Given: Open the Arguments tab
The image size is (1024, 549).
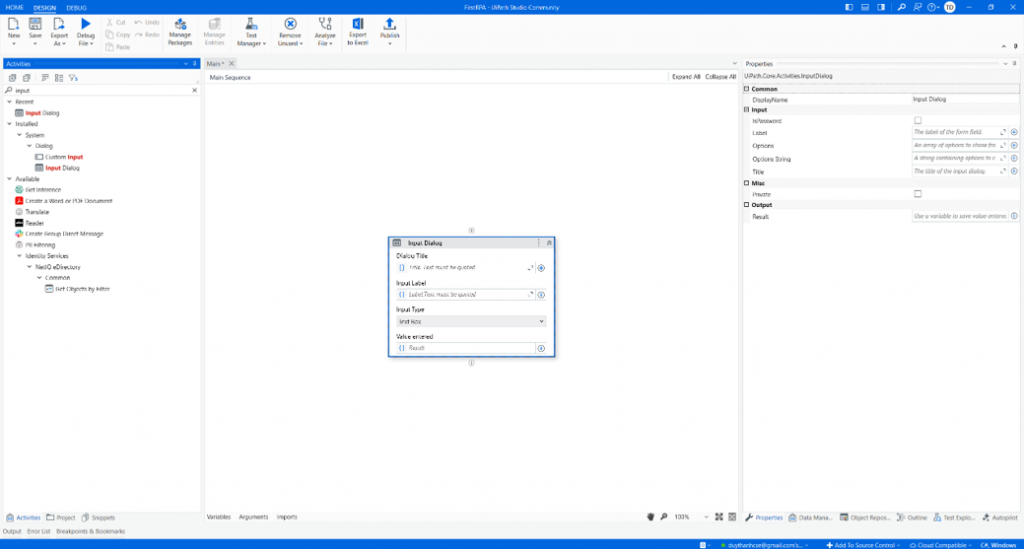Looking at the screenshot, I should [253, 517].
